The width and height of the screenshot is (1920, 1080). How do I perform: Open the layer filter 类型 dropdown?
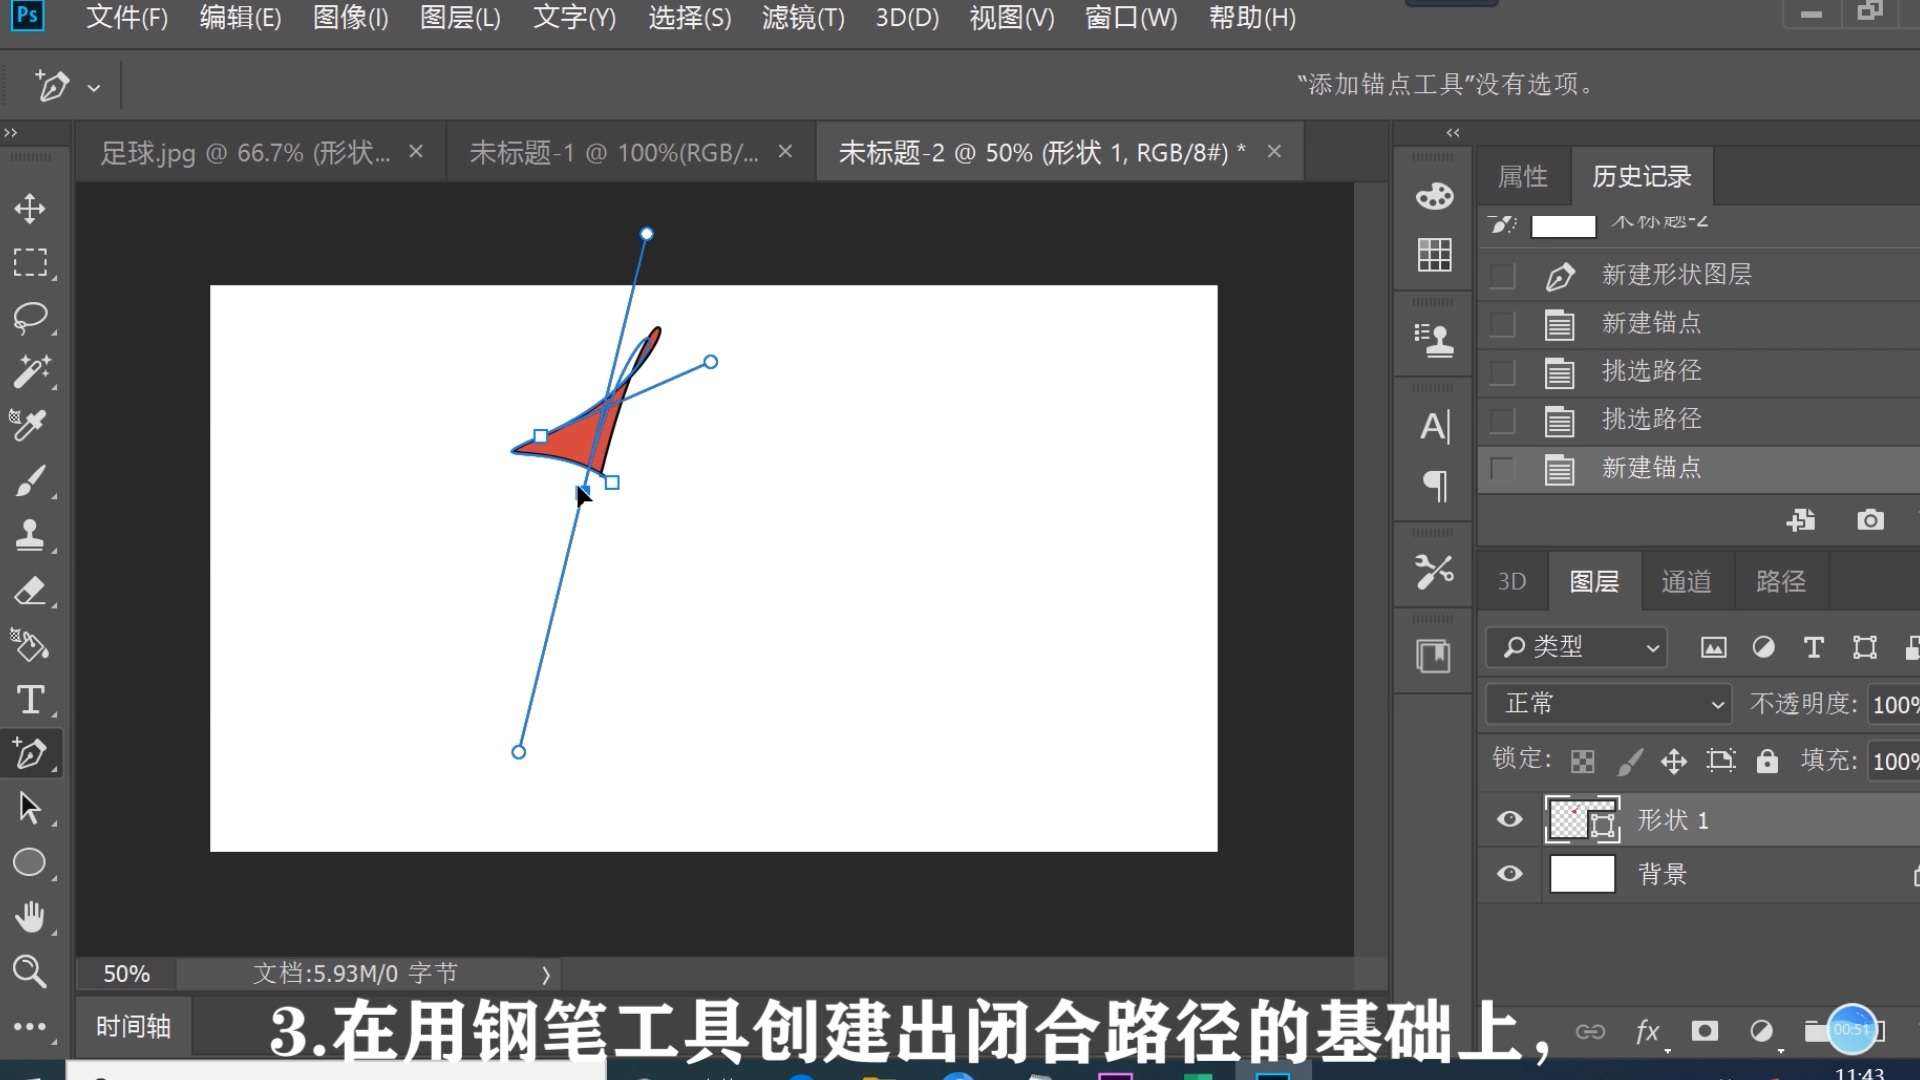tap(1576, 648)
